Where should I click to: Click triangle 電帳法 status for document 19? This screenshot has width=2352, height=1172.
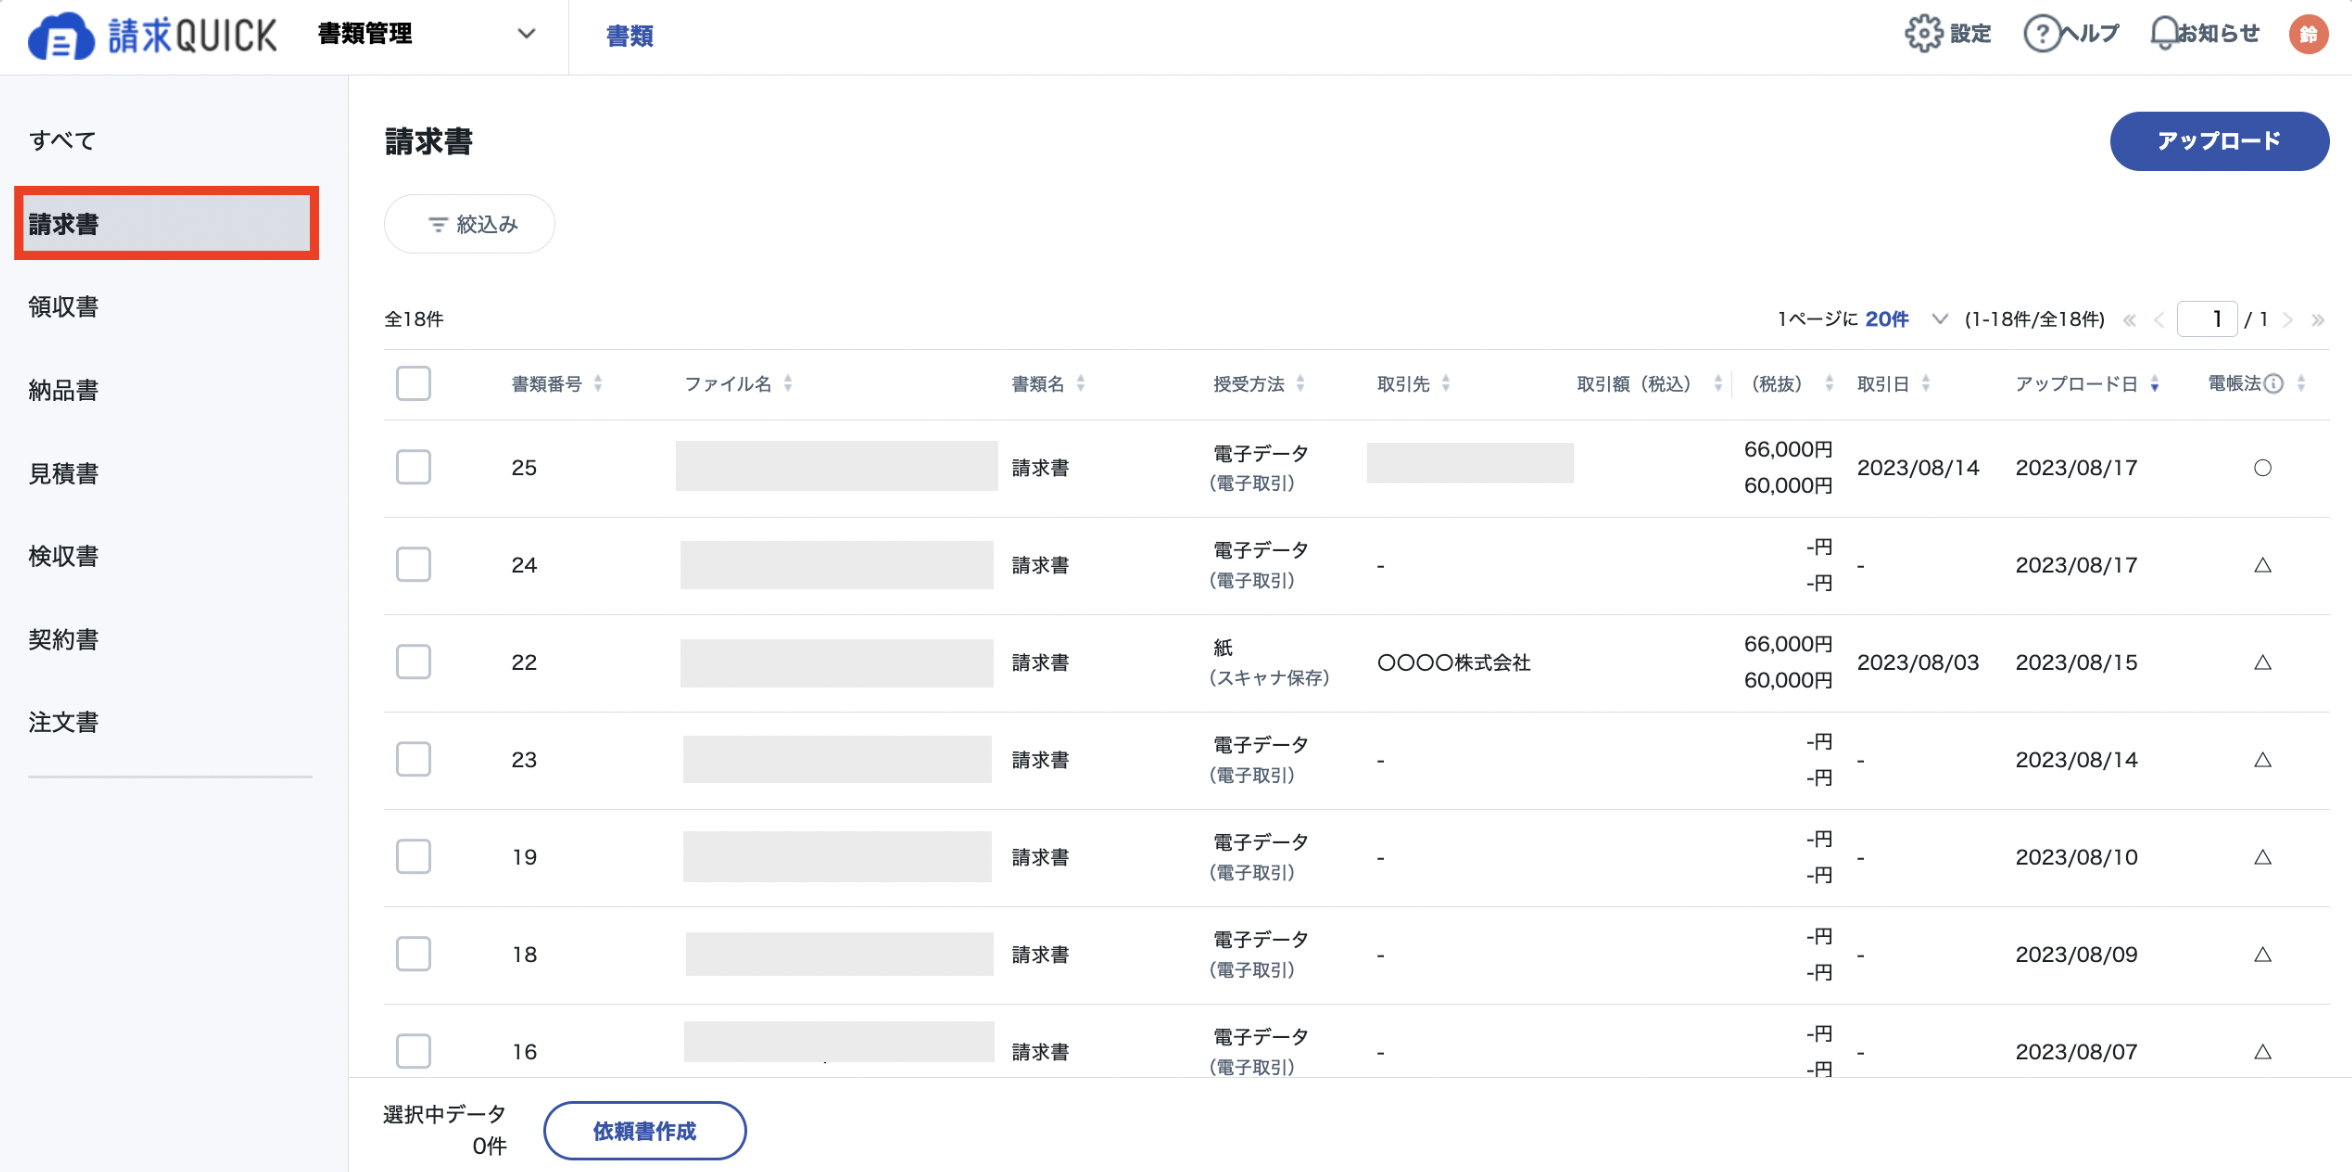[2263, 857]
